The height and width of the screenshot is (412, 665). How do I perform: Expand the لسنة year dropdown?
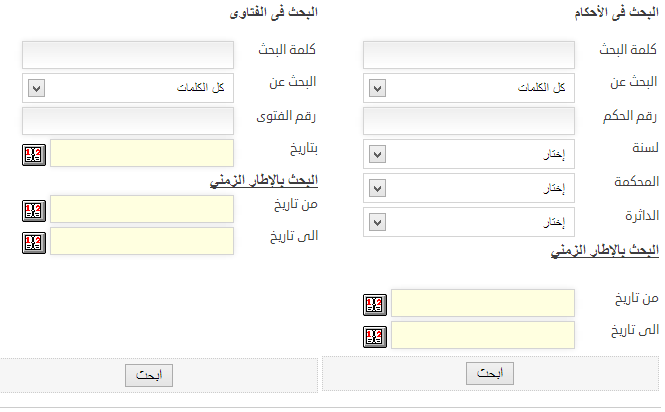click(x=469, y=154)
